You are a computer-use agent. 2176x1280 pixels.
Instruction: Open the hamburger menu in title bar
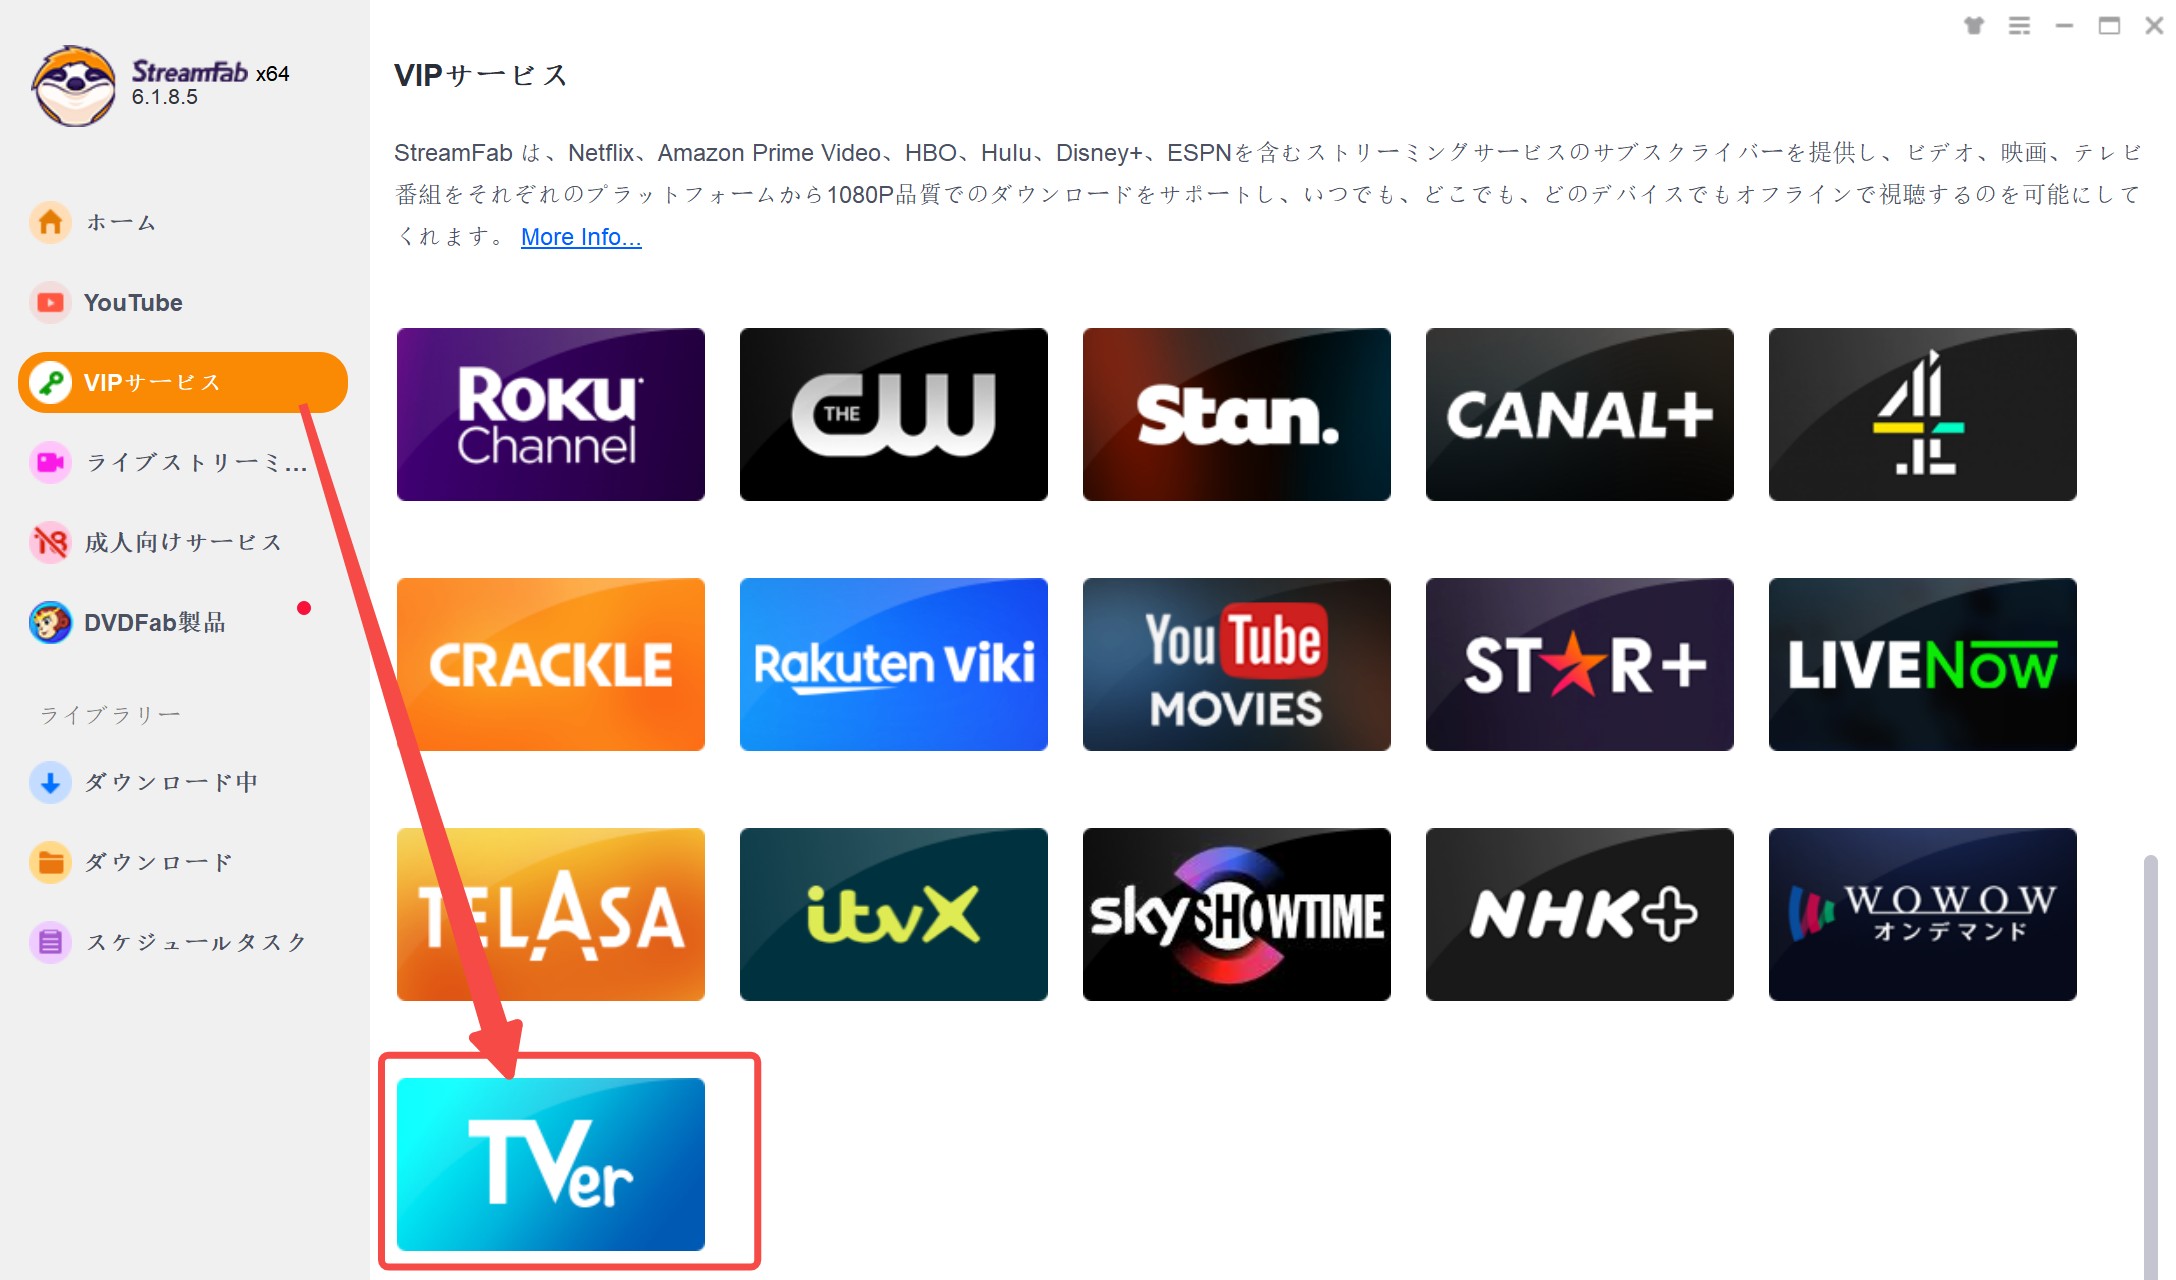(x=2019, y=26)
